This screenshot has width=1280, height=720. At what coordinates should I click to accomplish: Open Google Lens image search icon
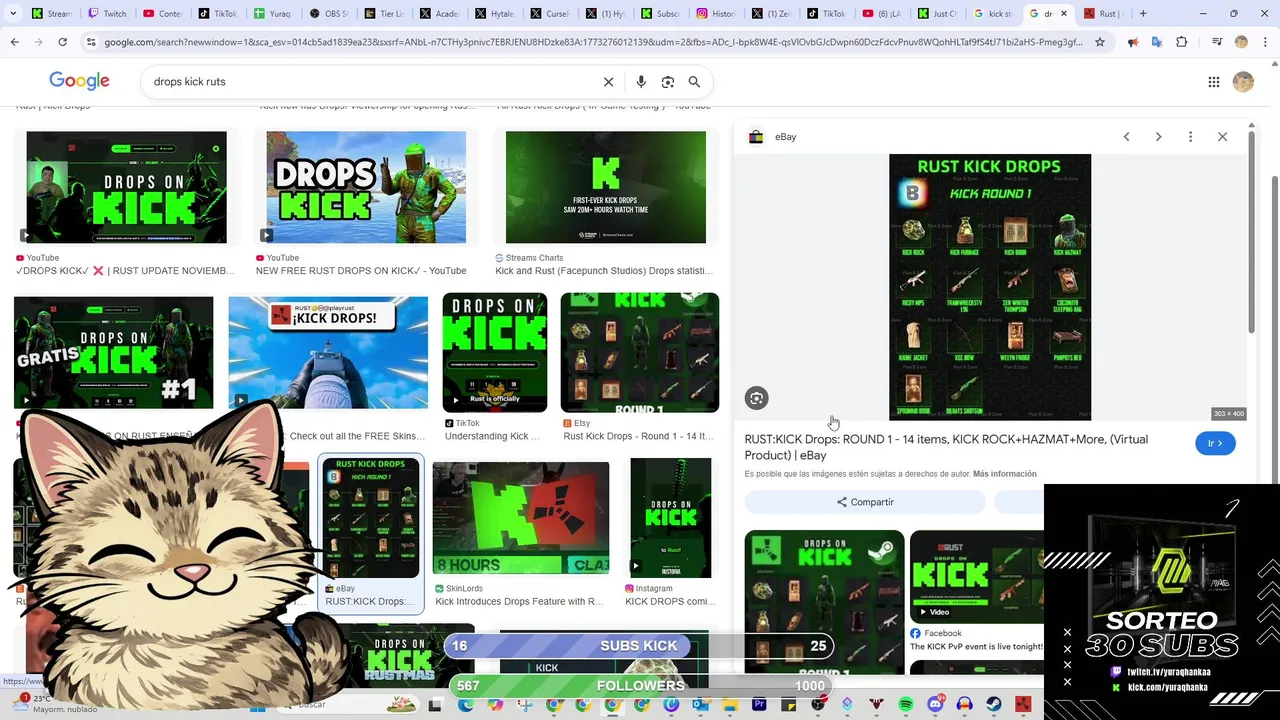(x=668, y=82)
